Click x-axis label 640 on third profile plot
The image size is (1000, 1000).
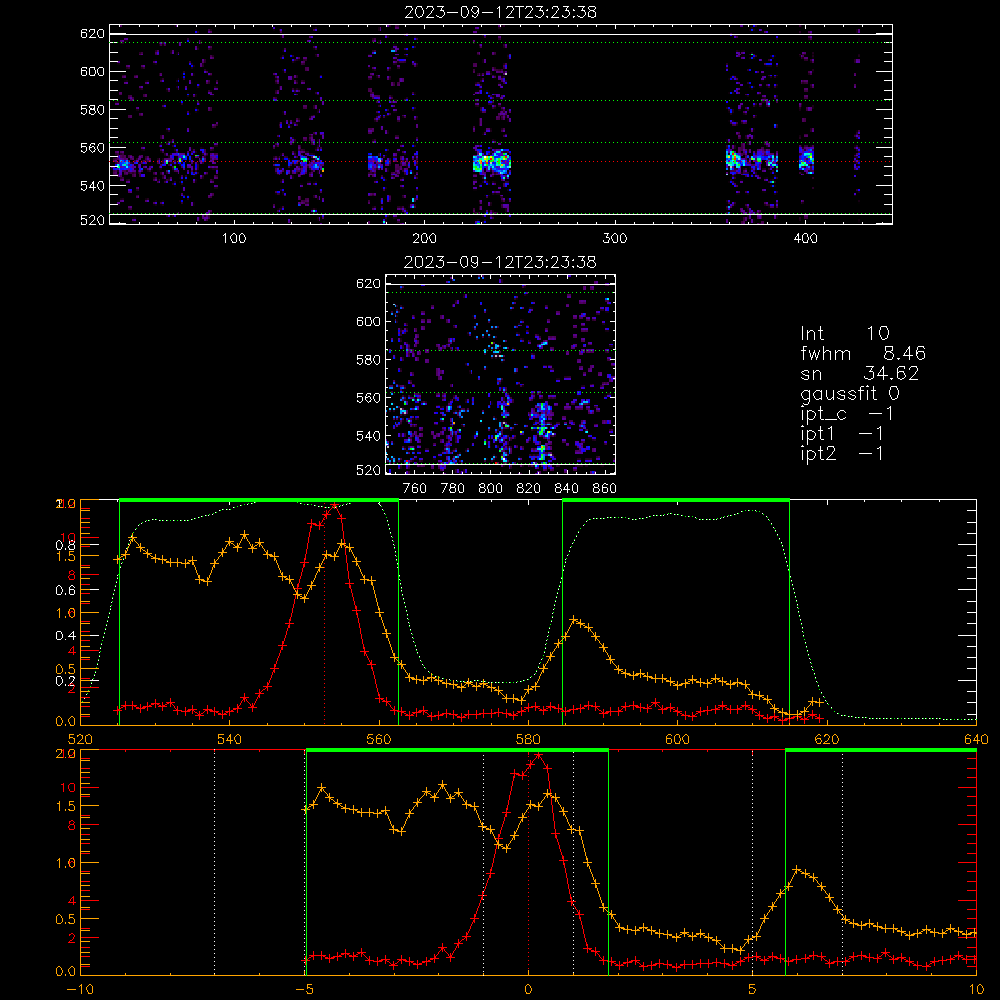pyautogui.click(x=976, y=739)
